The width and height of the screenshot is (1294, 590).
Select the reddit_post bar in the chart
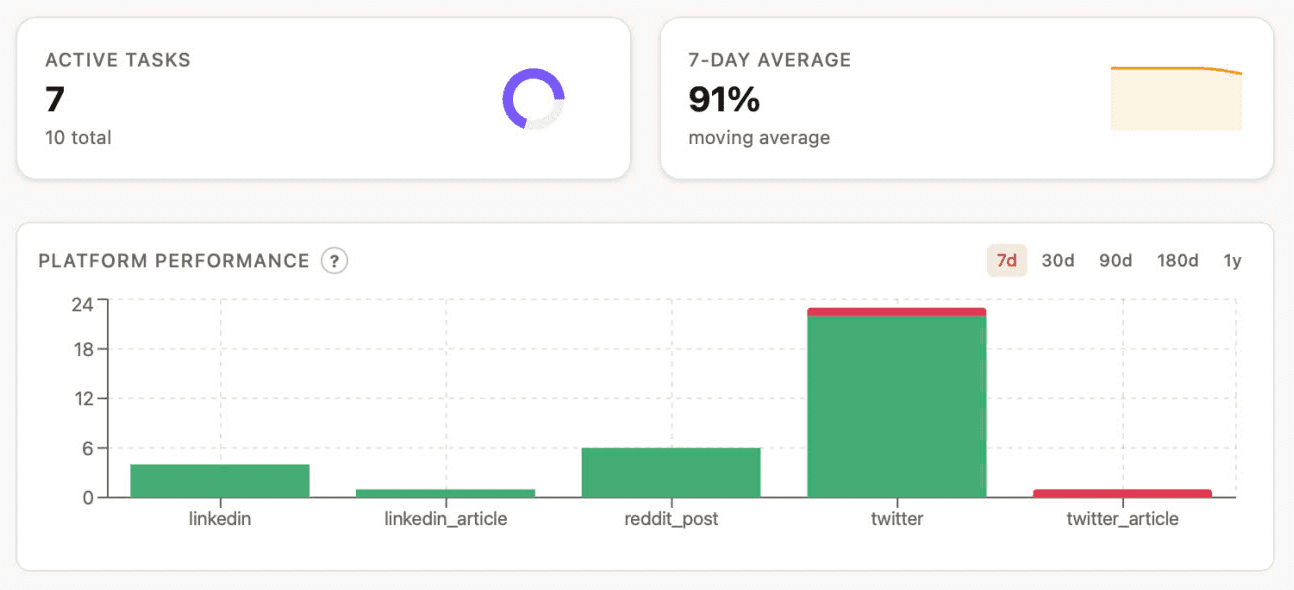(x=670, y=470)
